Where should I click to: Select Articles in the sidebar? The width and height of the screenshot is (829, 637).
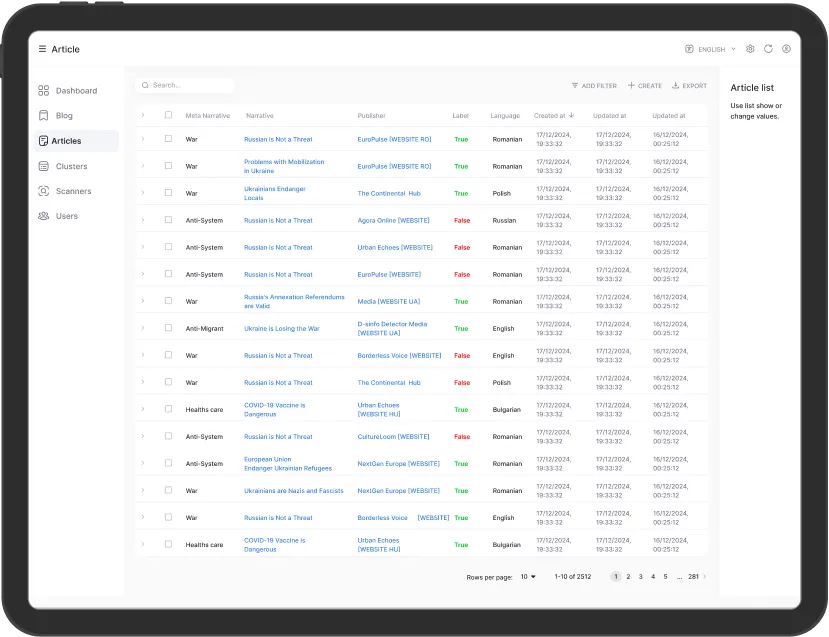76,141
